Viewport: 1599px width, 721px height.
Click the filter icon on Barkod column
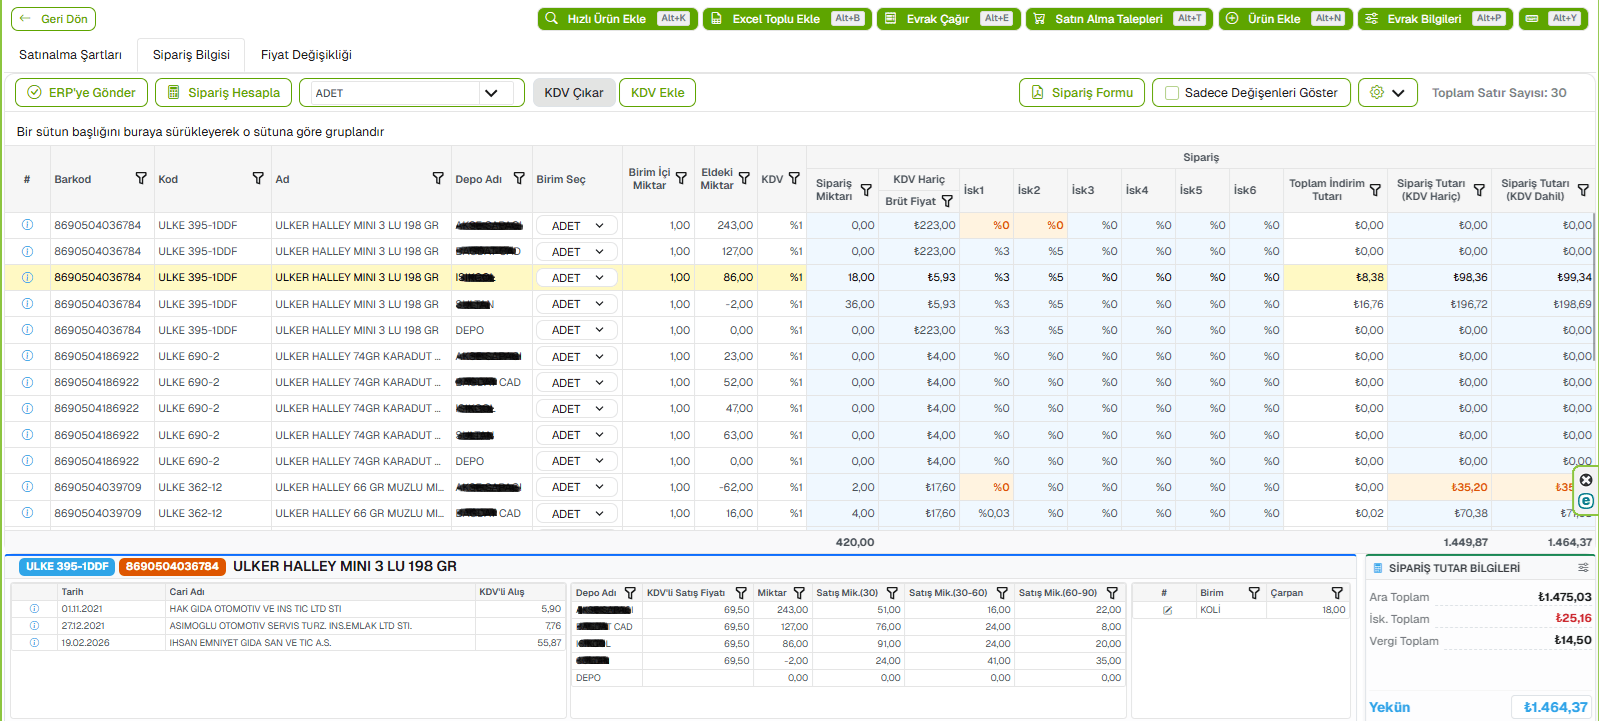(x=141, y=178)
